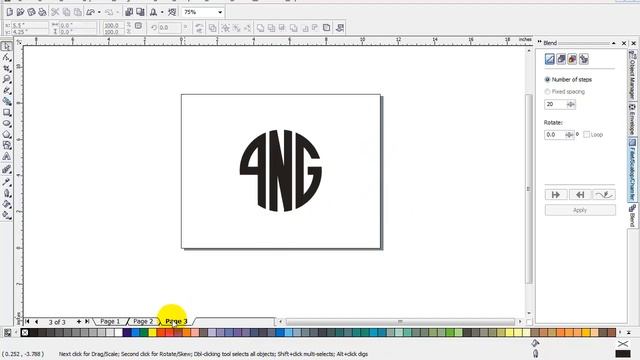Click the blend End object button

point(580,195)
